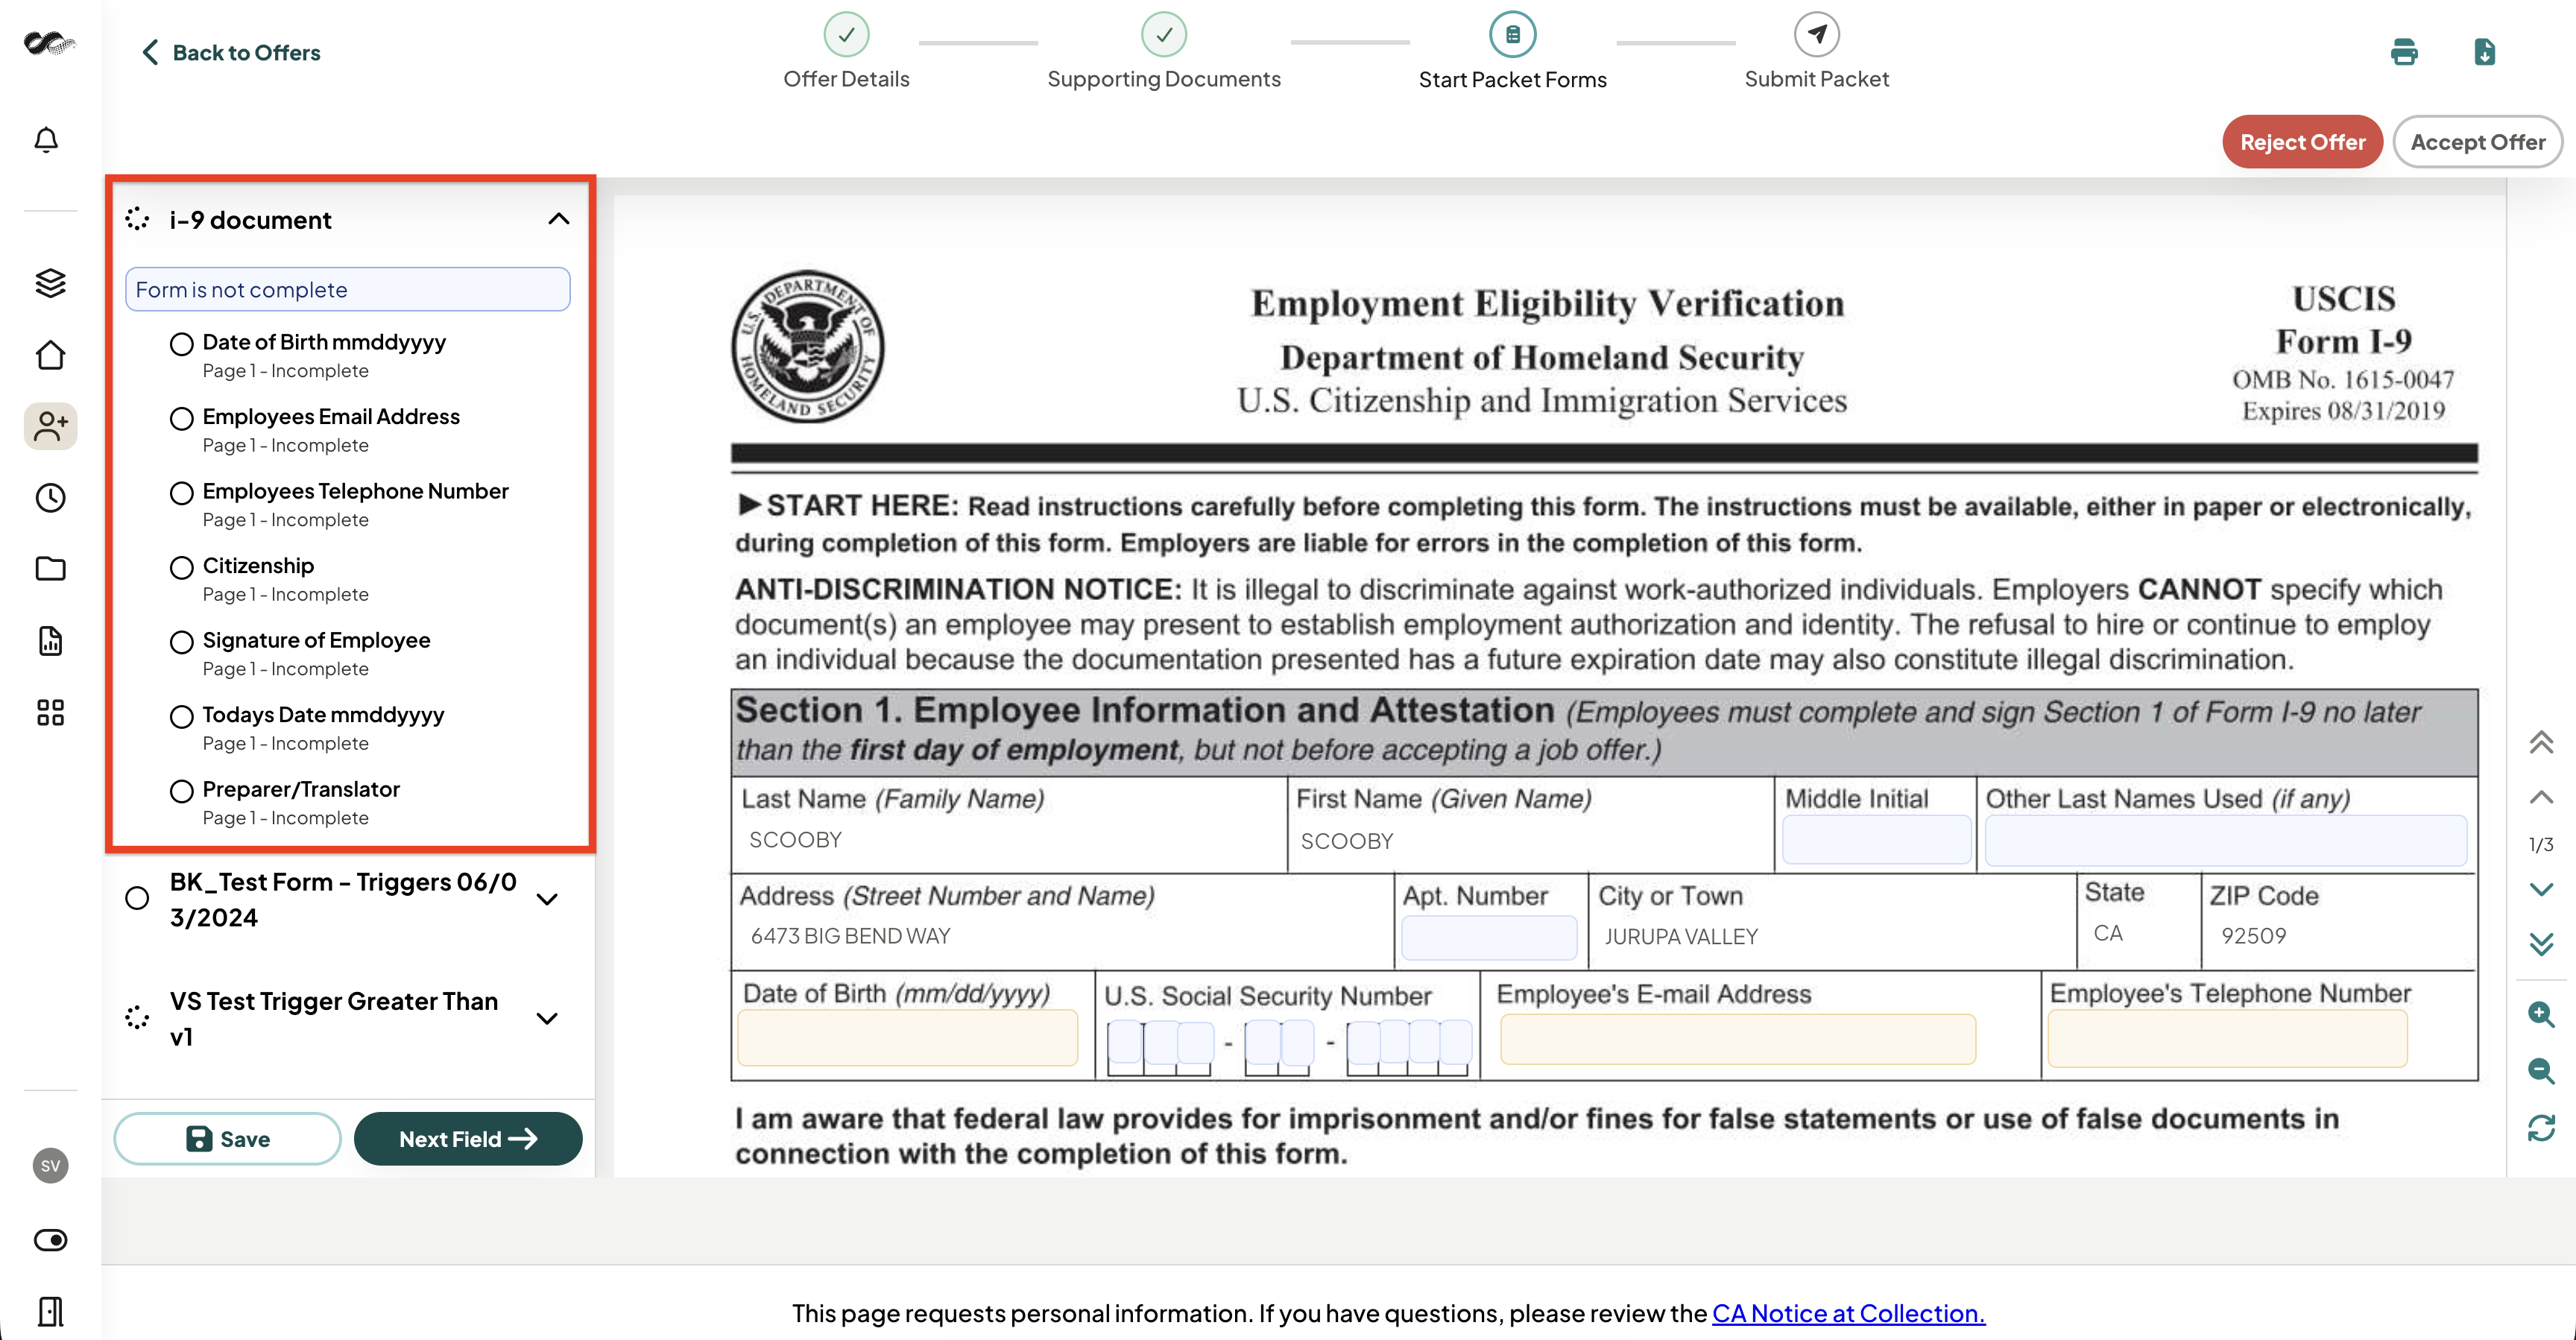
Task: Open the stacked layers sidebar icon
Action: pos(50,283)
